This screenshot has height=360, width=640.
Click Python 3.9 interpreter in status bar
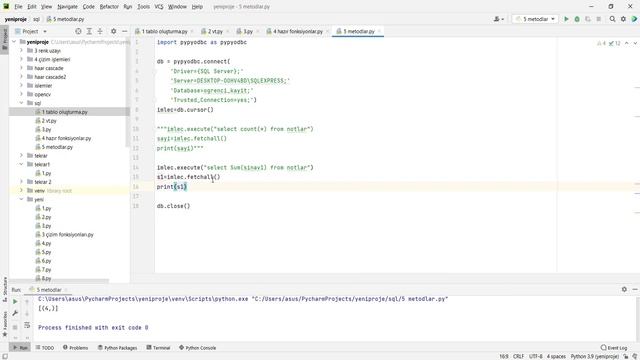[x=594, y=356]
